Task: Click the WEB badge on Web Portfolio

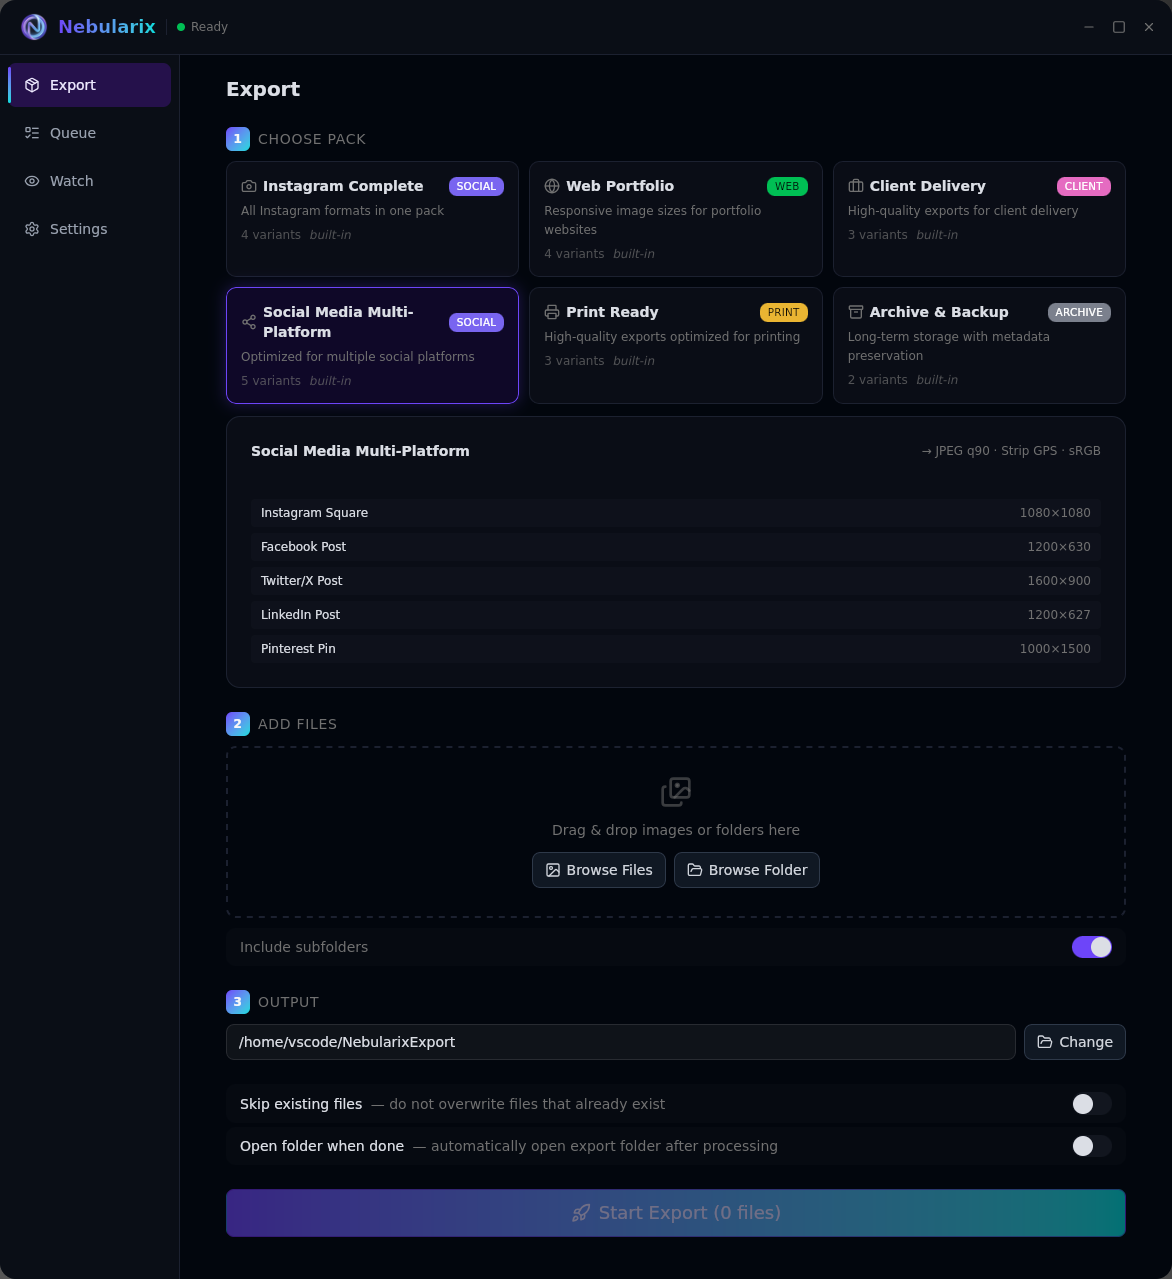Action: point(787,186)
